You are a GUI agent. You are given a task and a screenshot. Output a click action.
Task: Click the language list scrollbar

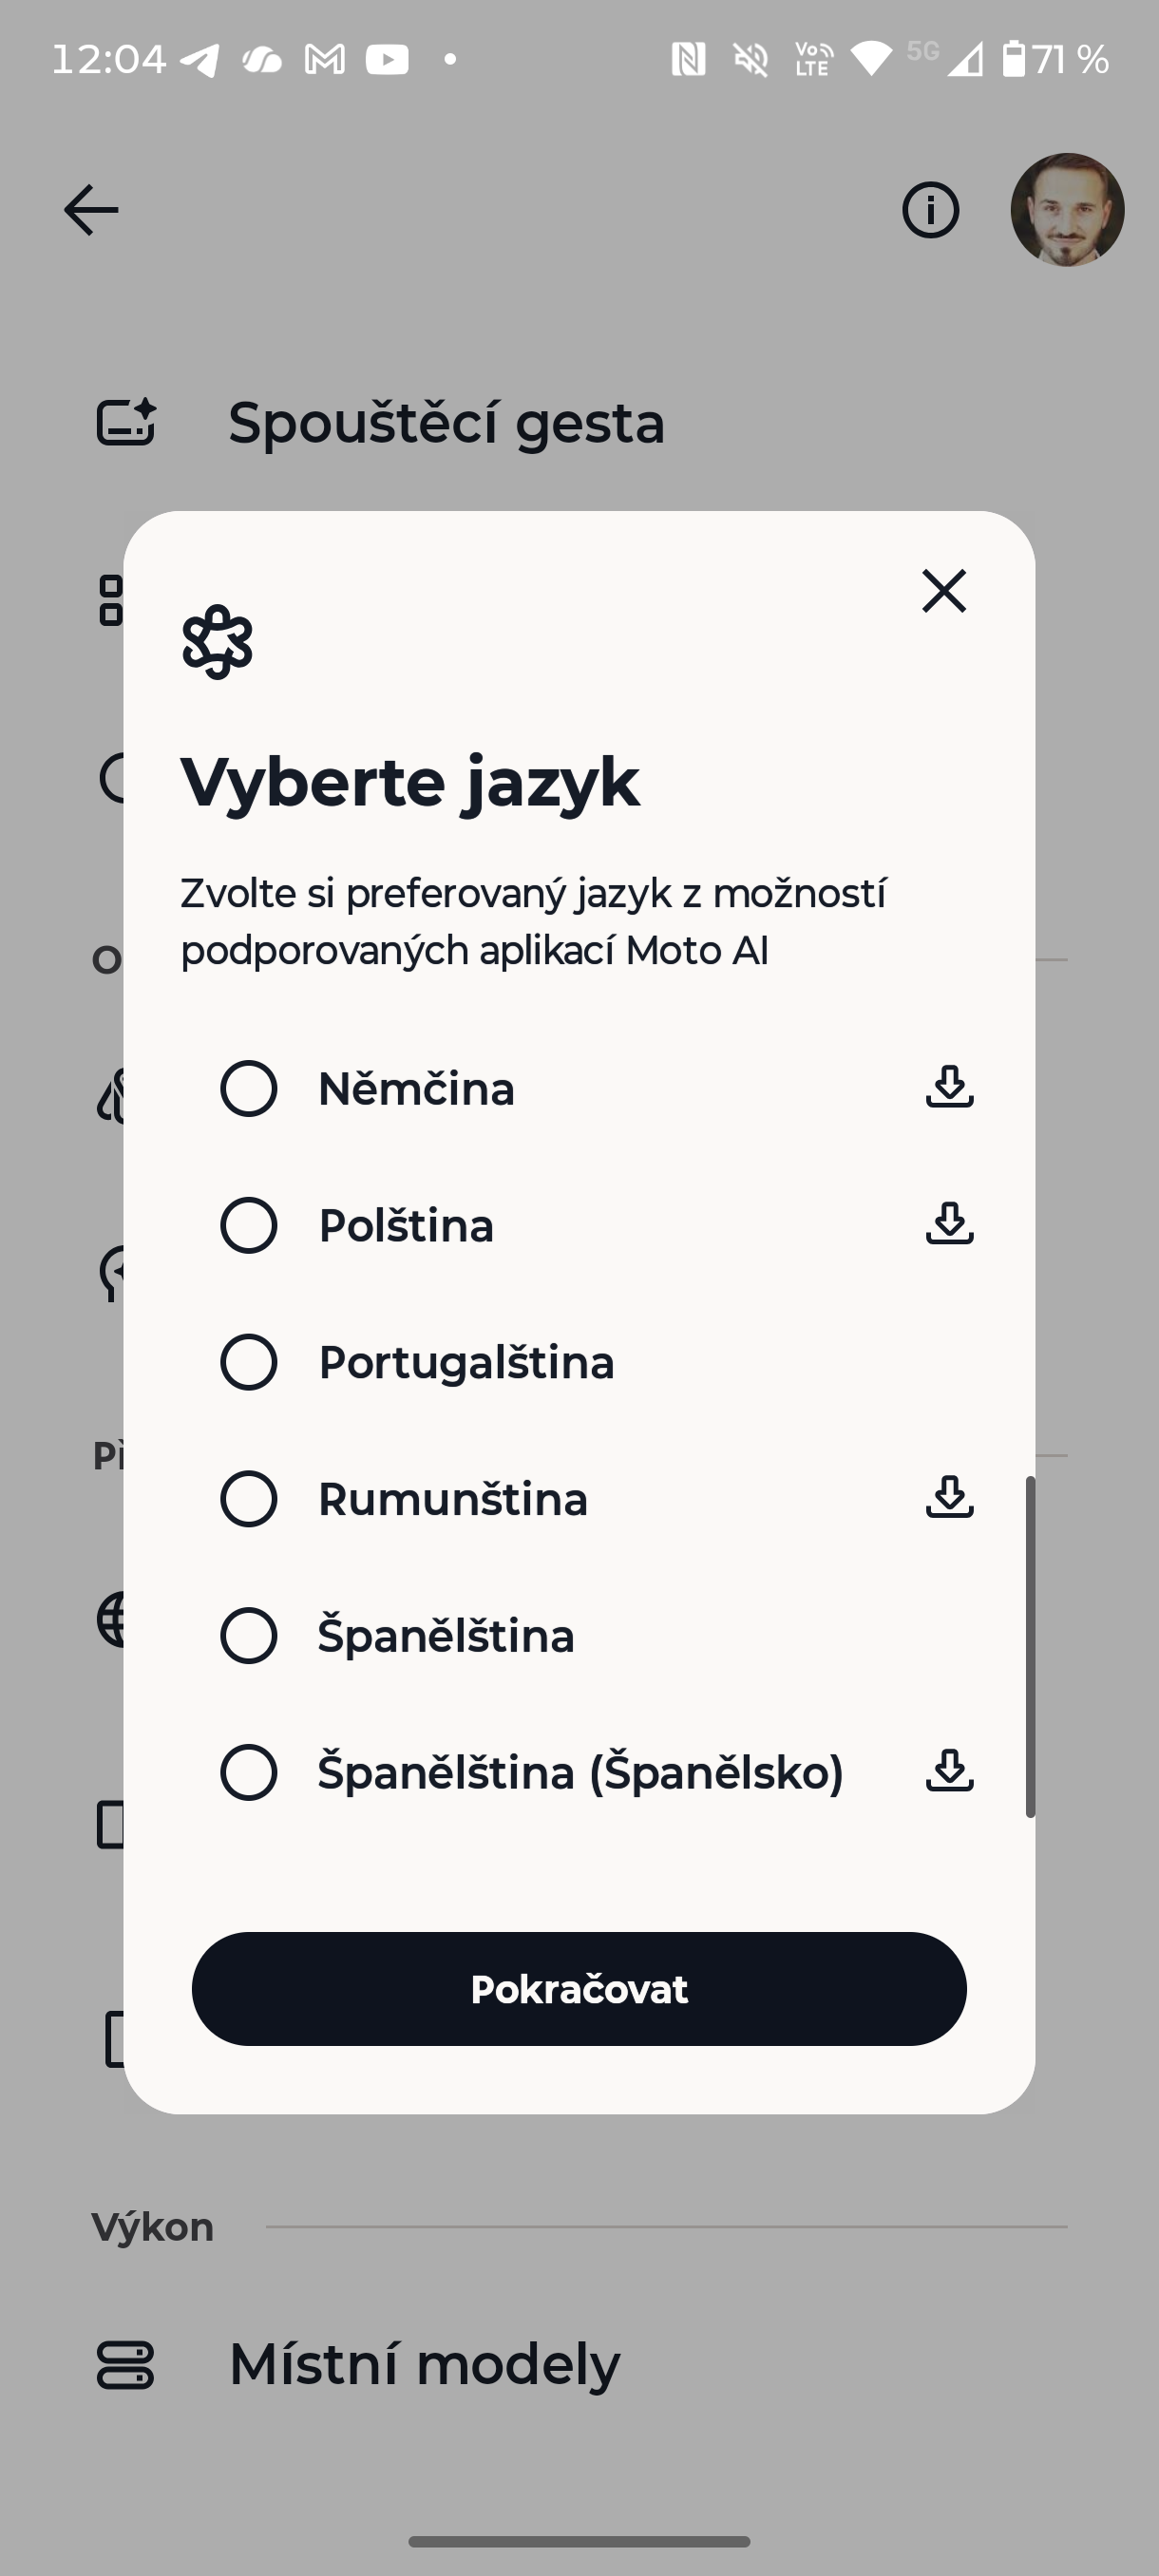click(x=1029, y=1646)
